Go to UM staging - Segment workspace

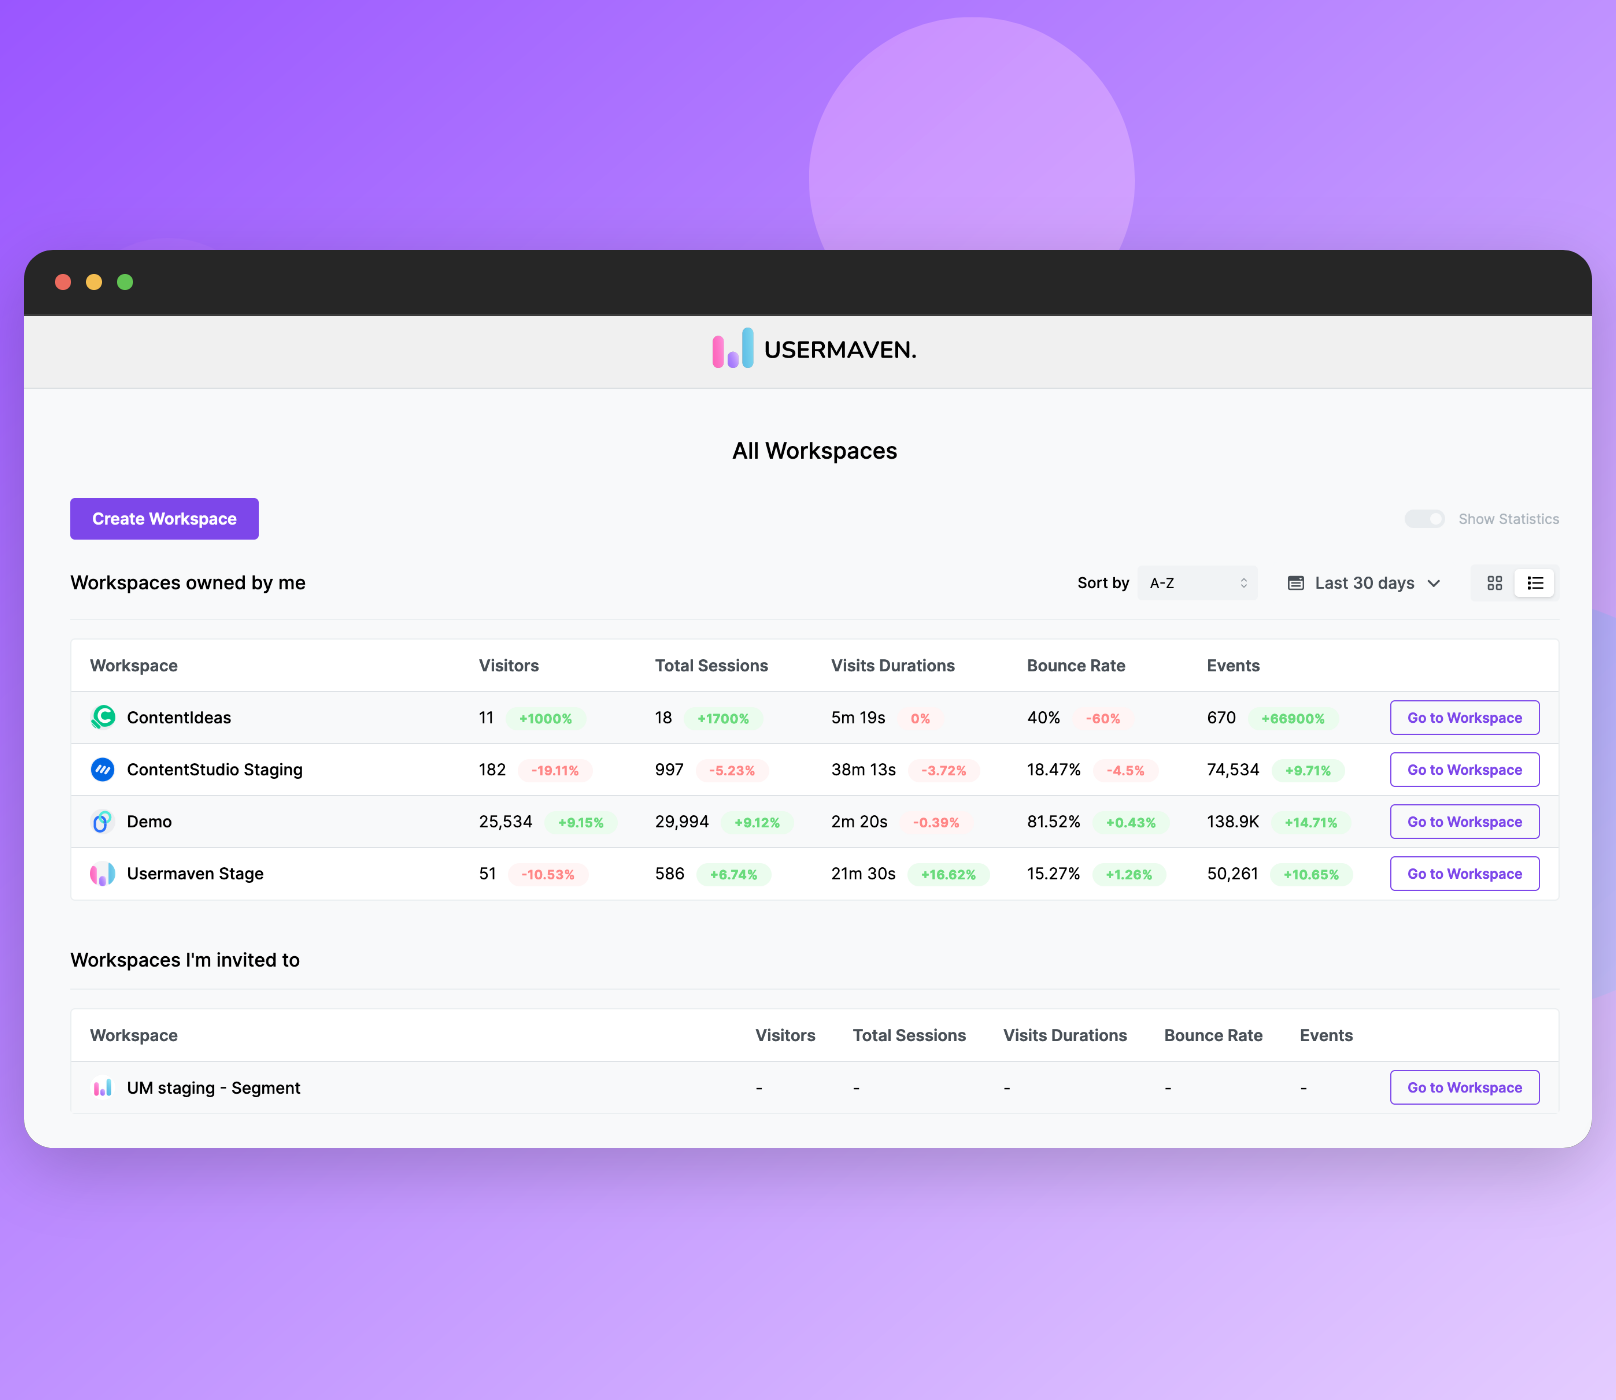coord(1464,1087)
